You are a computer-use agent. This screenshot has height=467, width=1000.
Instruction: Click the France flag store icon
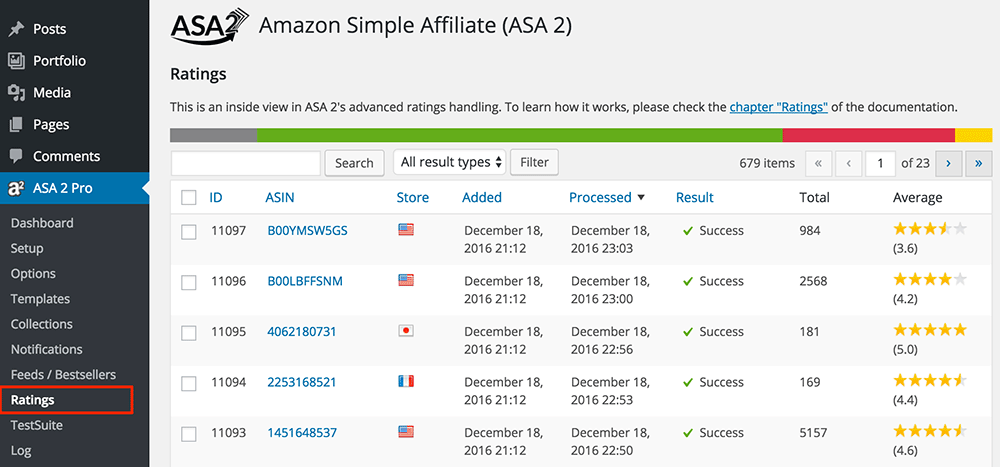click(406, 382)
